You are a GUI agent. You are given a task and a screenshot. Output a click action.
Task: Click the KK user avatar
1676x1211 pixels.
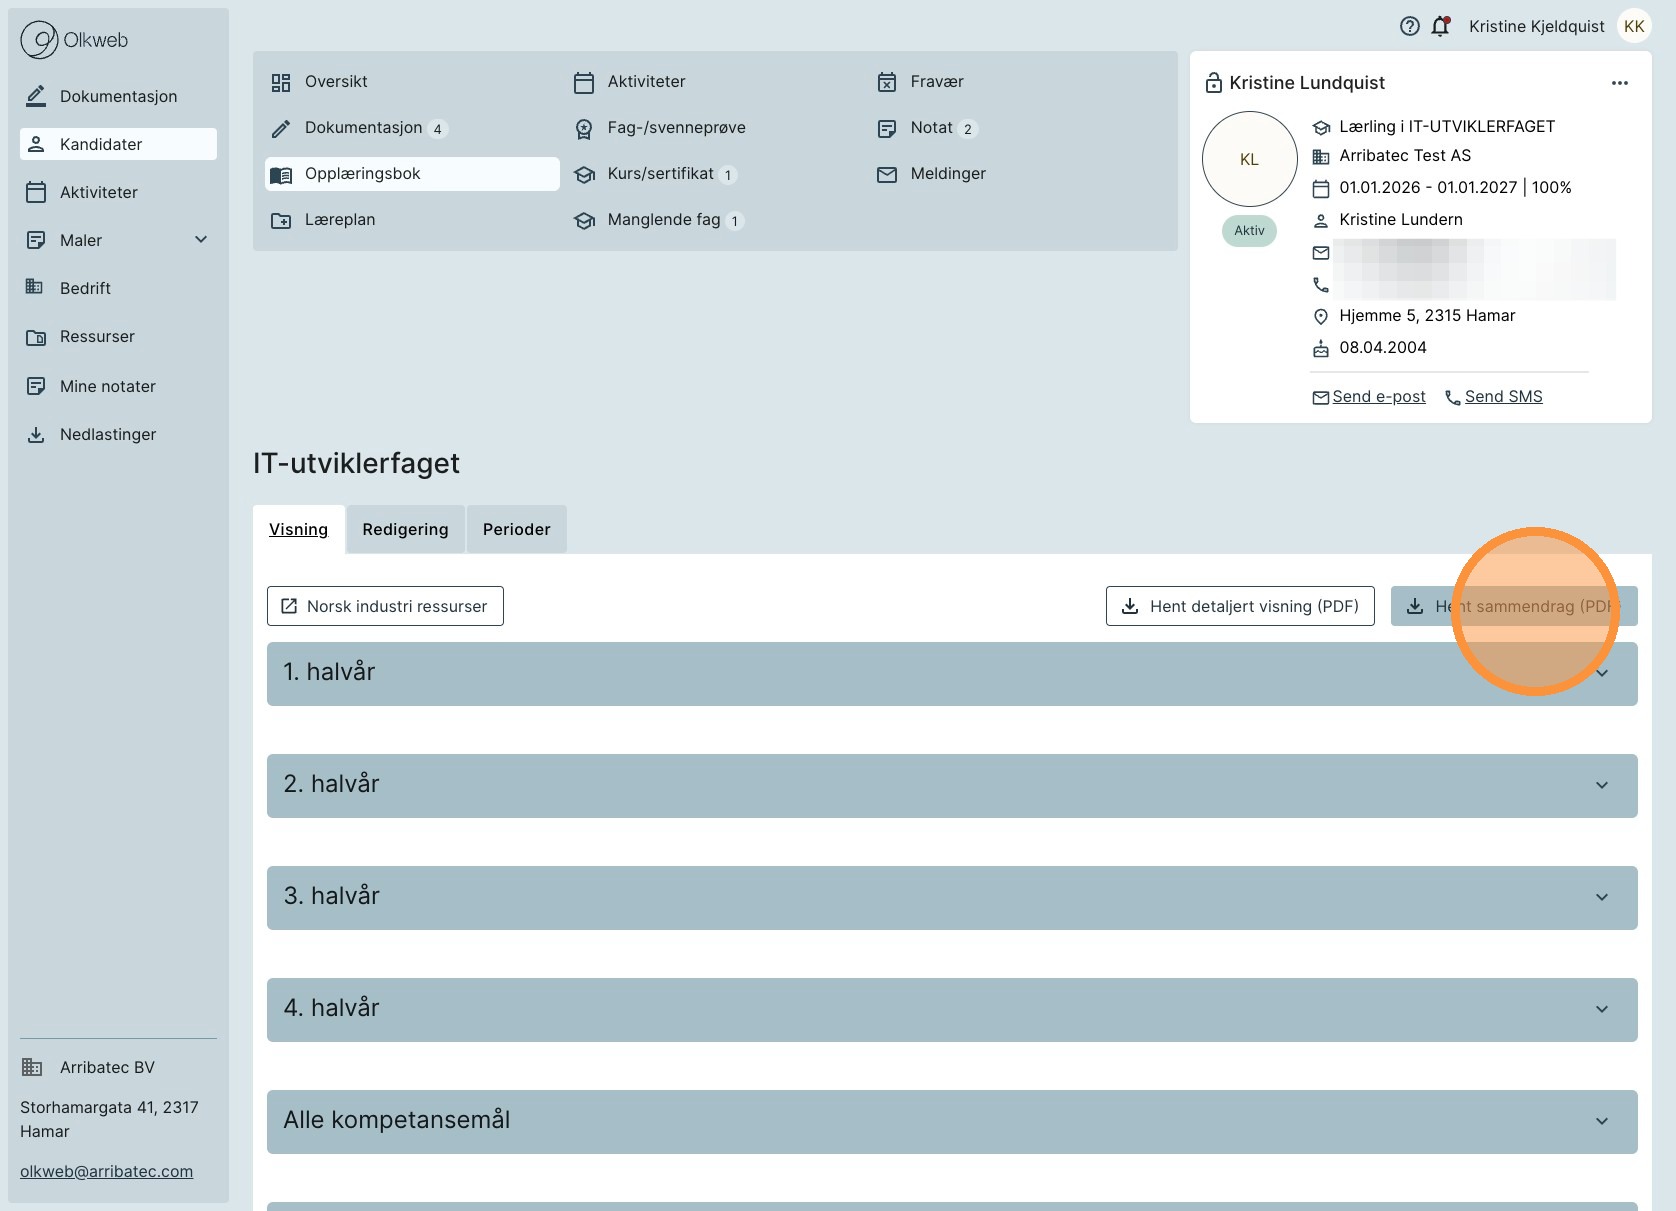click(x=1634, y=27)
